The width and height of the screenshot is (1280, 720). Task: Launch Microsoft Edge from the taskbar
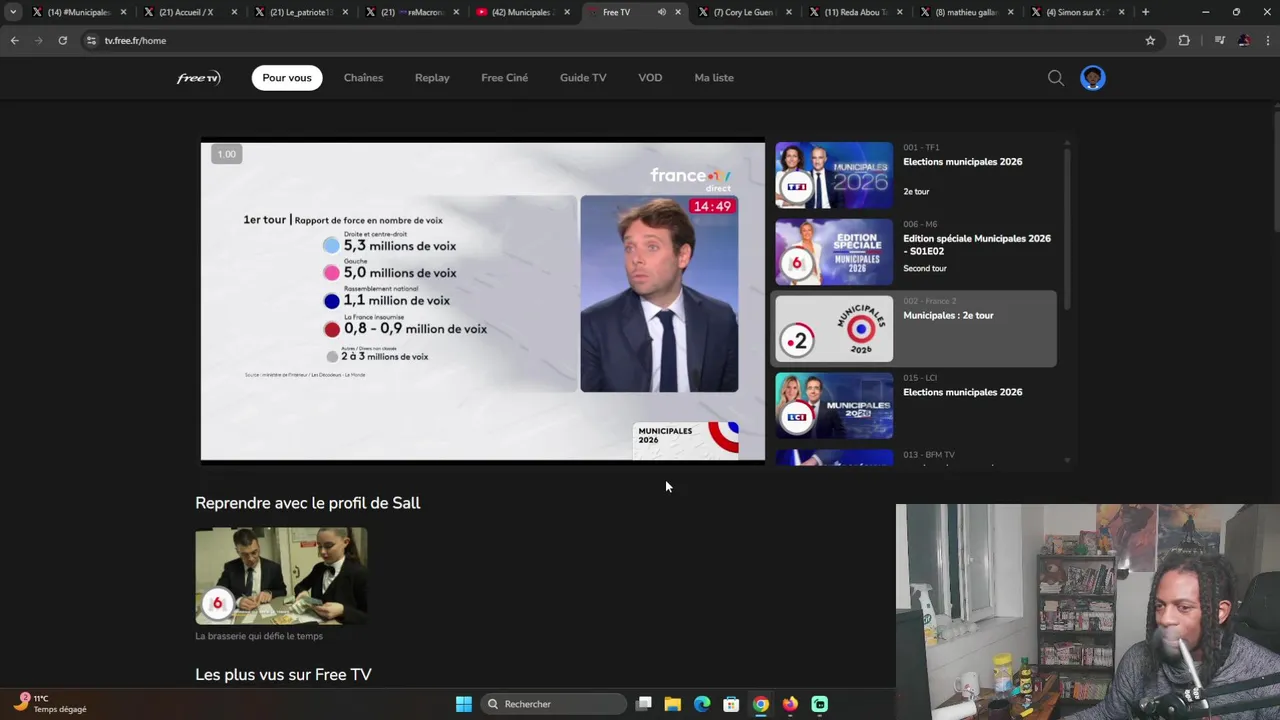pos(702,704)
